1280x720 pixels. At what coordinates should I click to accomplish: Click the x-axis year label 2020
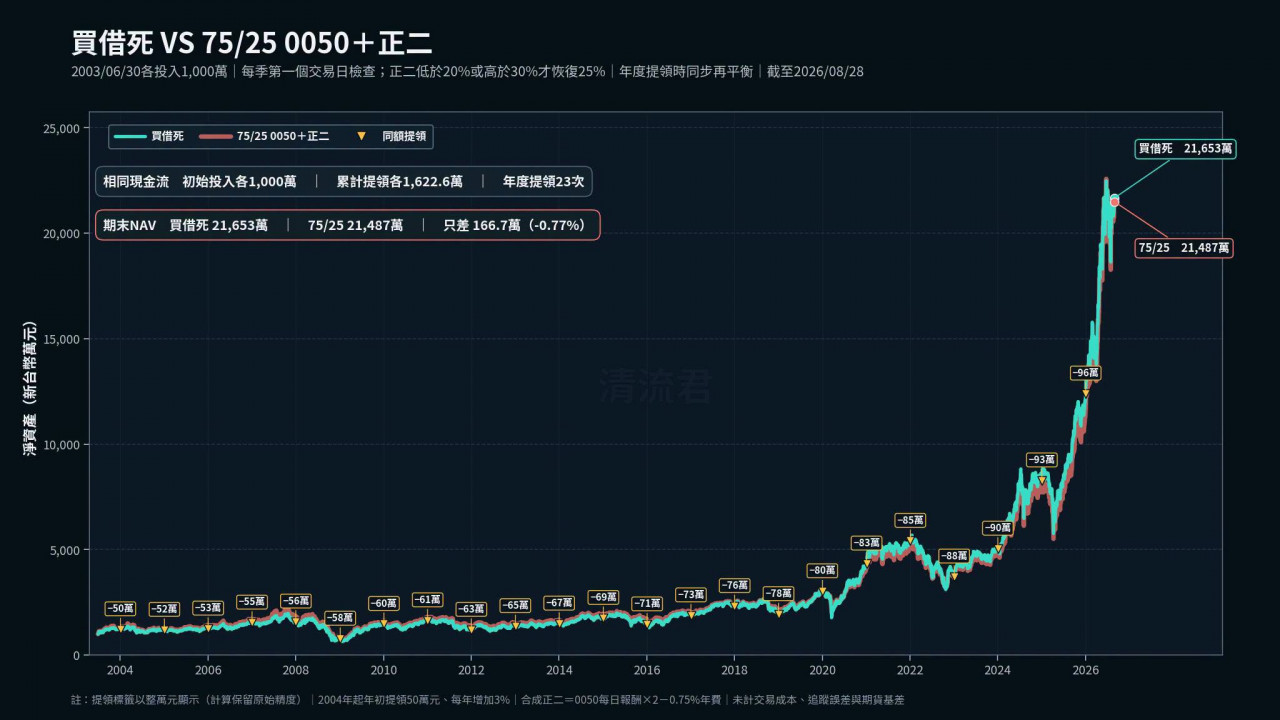[822, 670]
